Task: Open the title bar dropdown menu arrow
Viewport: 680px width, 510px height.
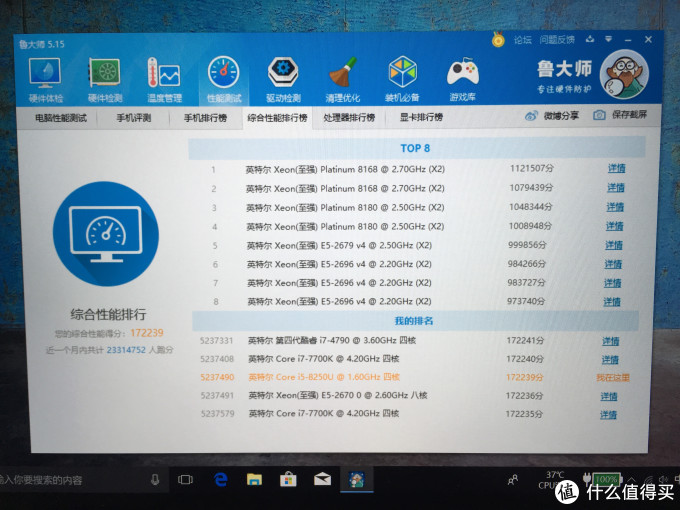Action: [609, 39]
